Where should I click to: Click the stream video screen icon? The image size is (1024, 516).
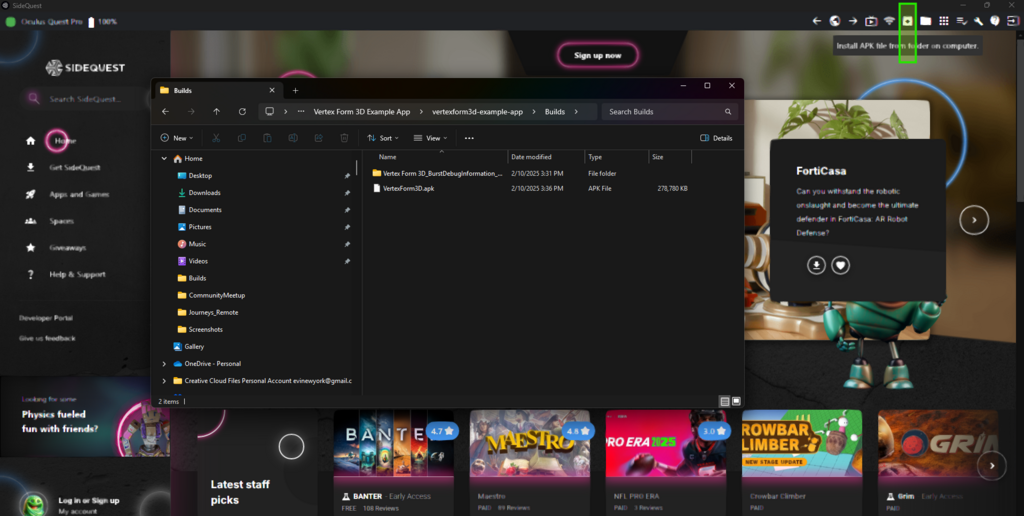pos(871,21)
